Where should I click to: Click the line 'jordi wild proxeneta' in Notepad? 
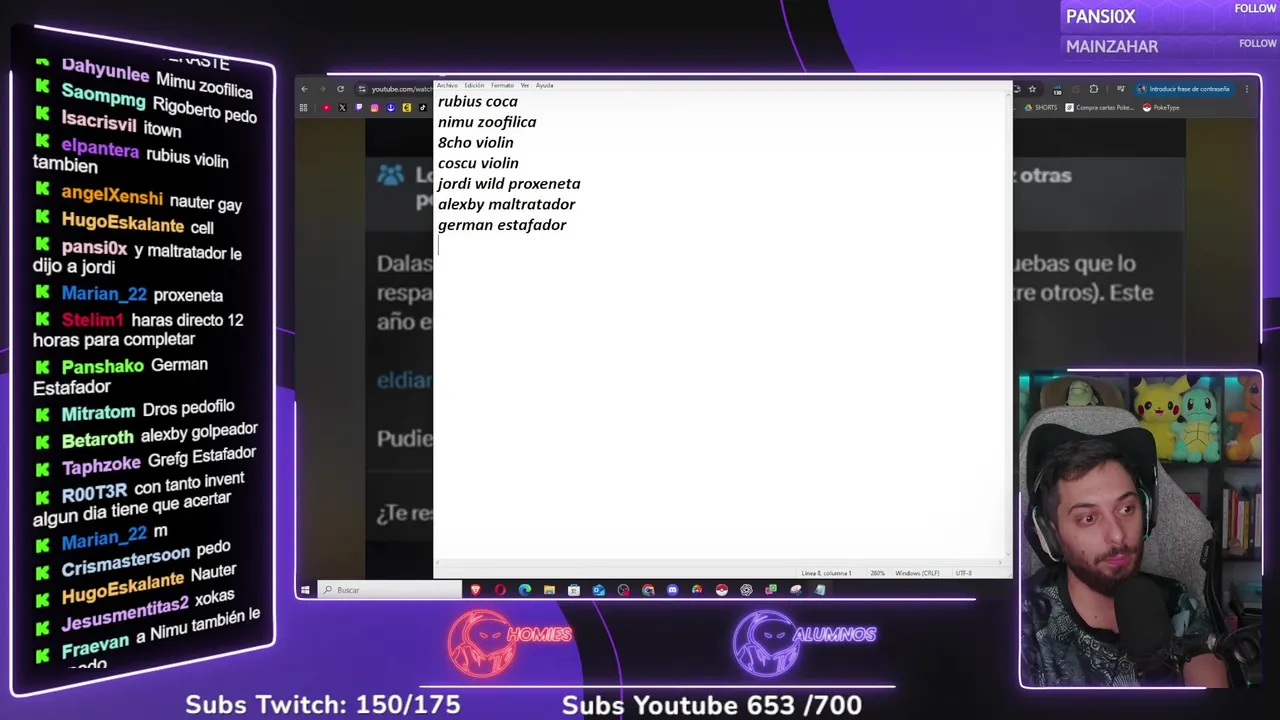pos(509,184)
